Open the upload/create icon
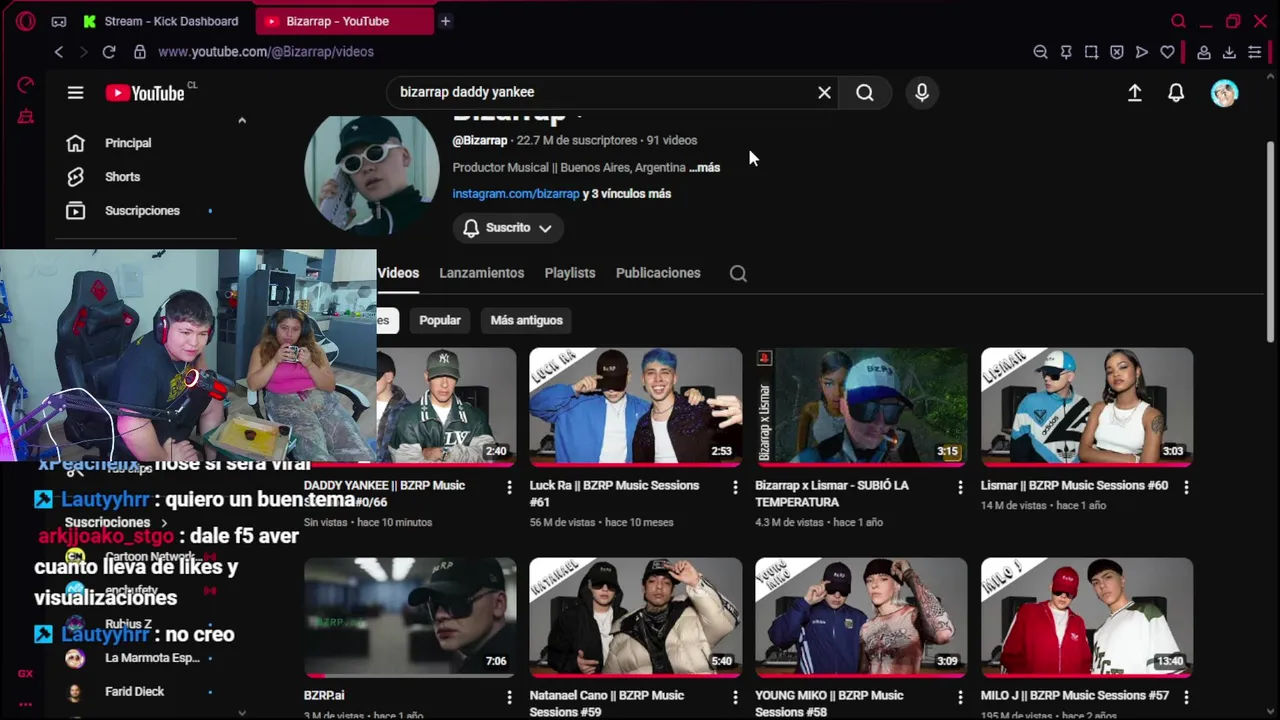1280x720 pixels. [1135, 93]
